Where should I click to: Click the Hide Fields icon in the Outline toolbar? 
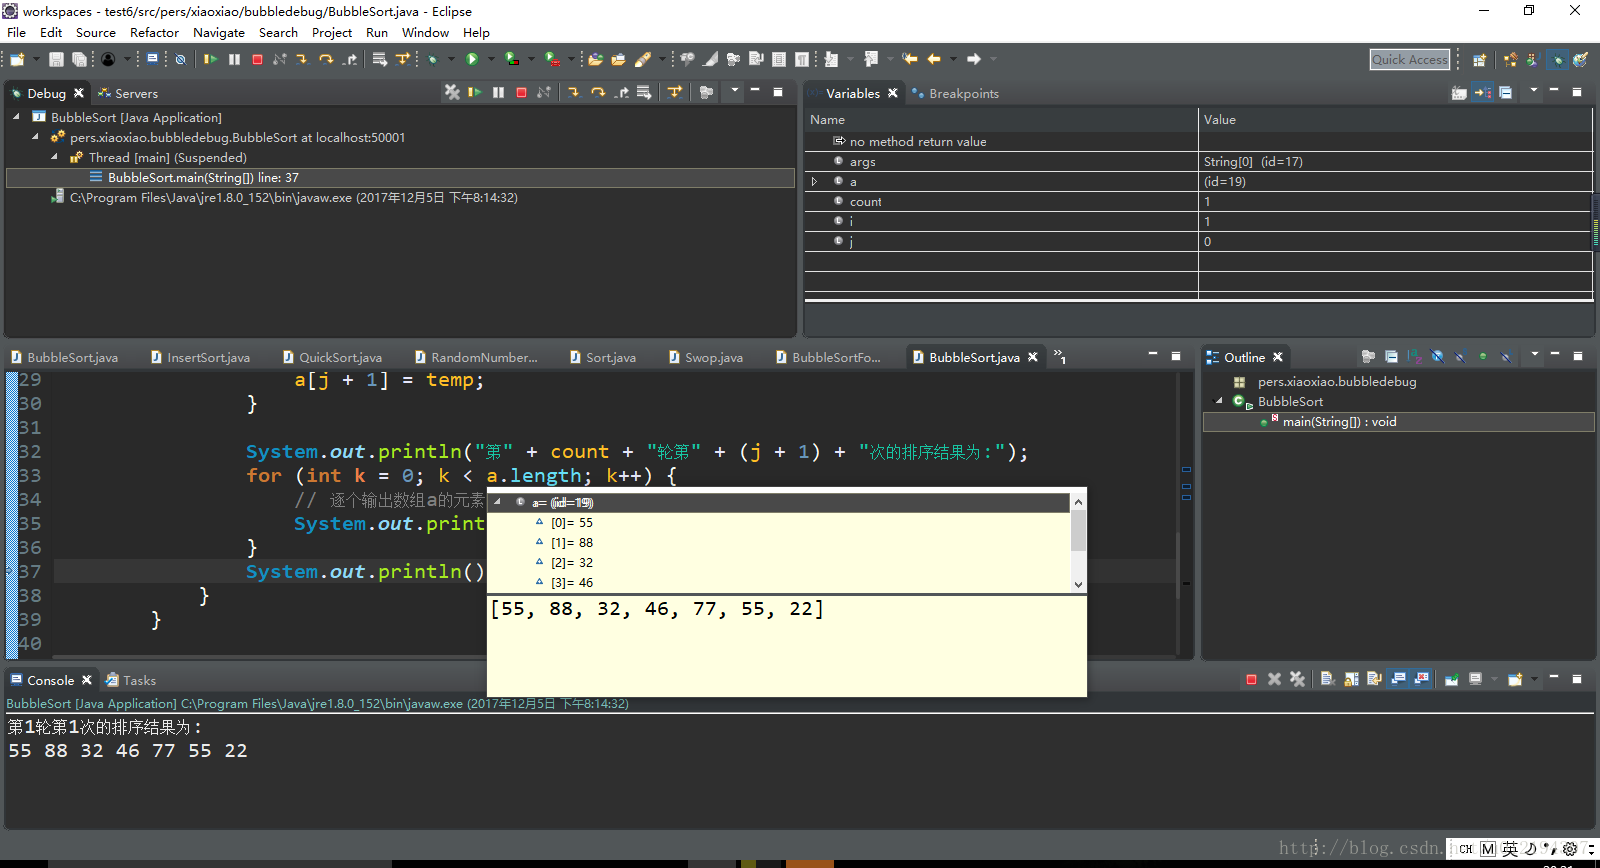point(1437,356)
